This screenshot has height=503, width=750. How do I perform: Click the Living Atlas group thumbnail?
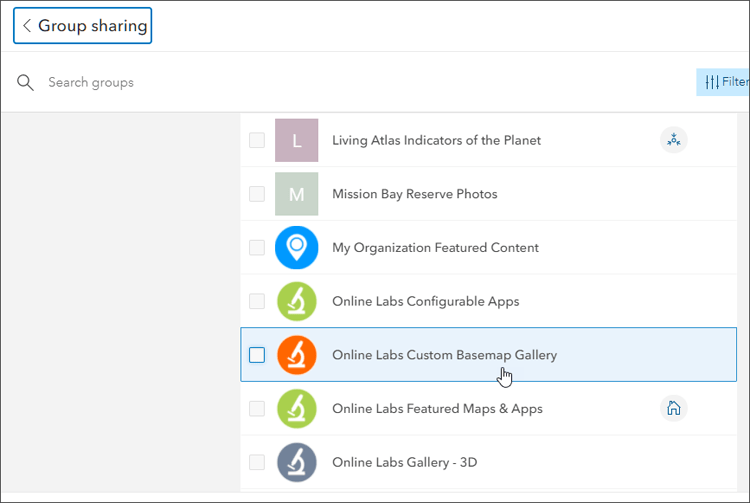[296, 141]
